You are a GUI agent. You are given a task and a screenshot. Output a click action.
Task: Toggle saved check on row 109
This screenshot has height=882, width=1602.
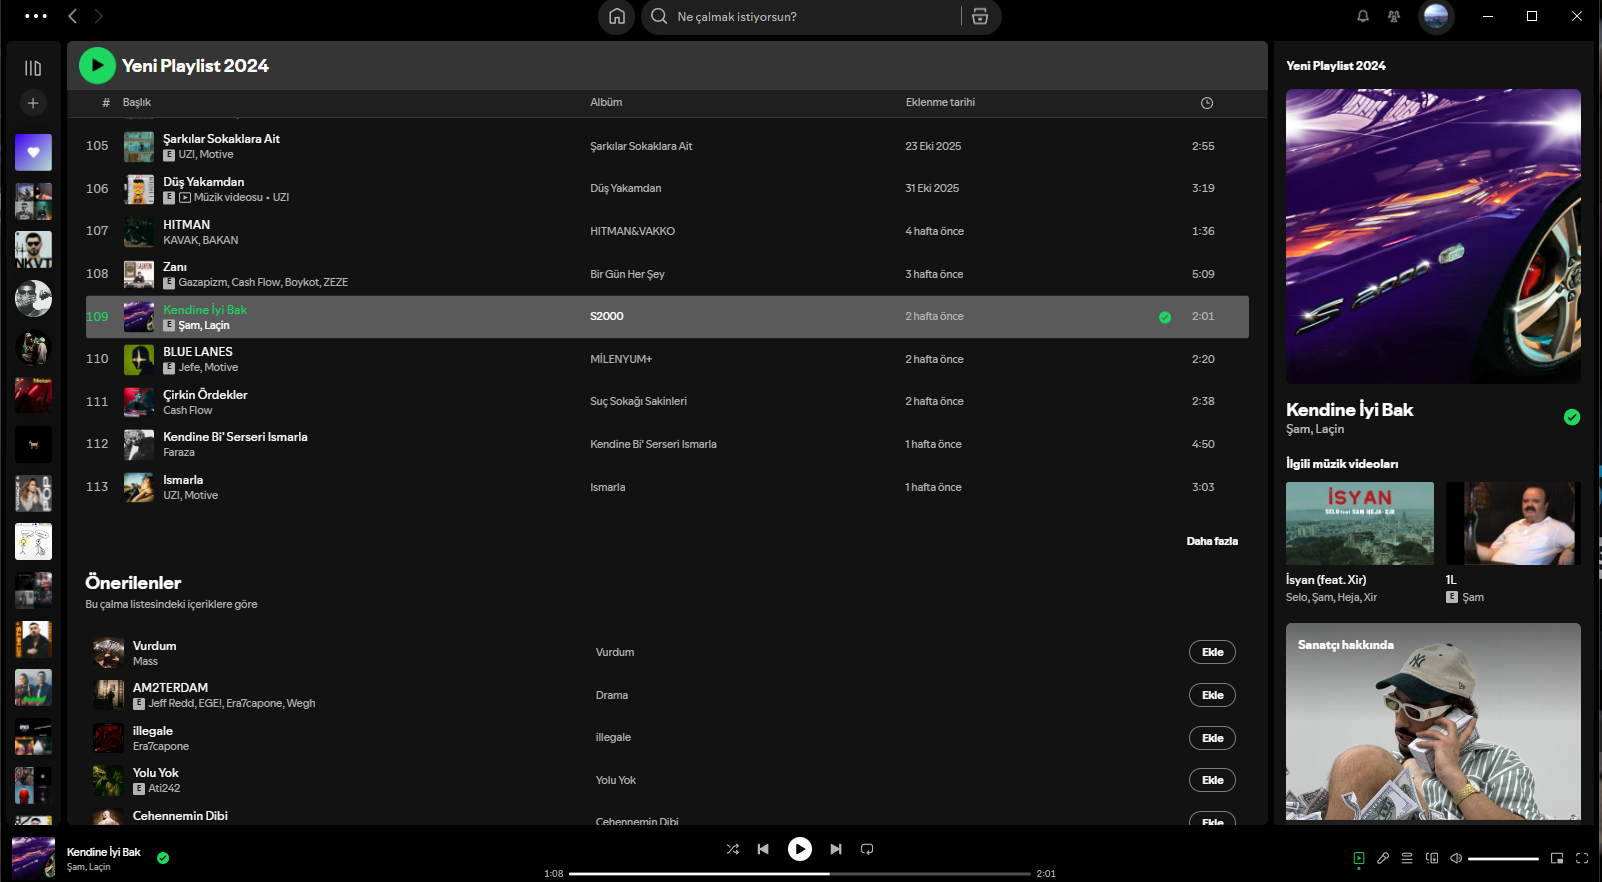[x=1165, y=317]
